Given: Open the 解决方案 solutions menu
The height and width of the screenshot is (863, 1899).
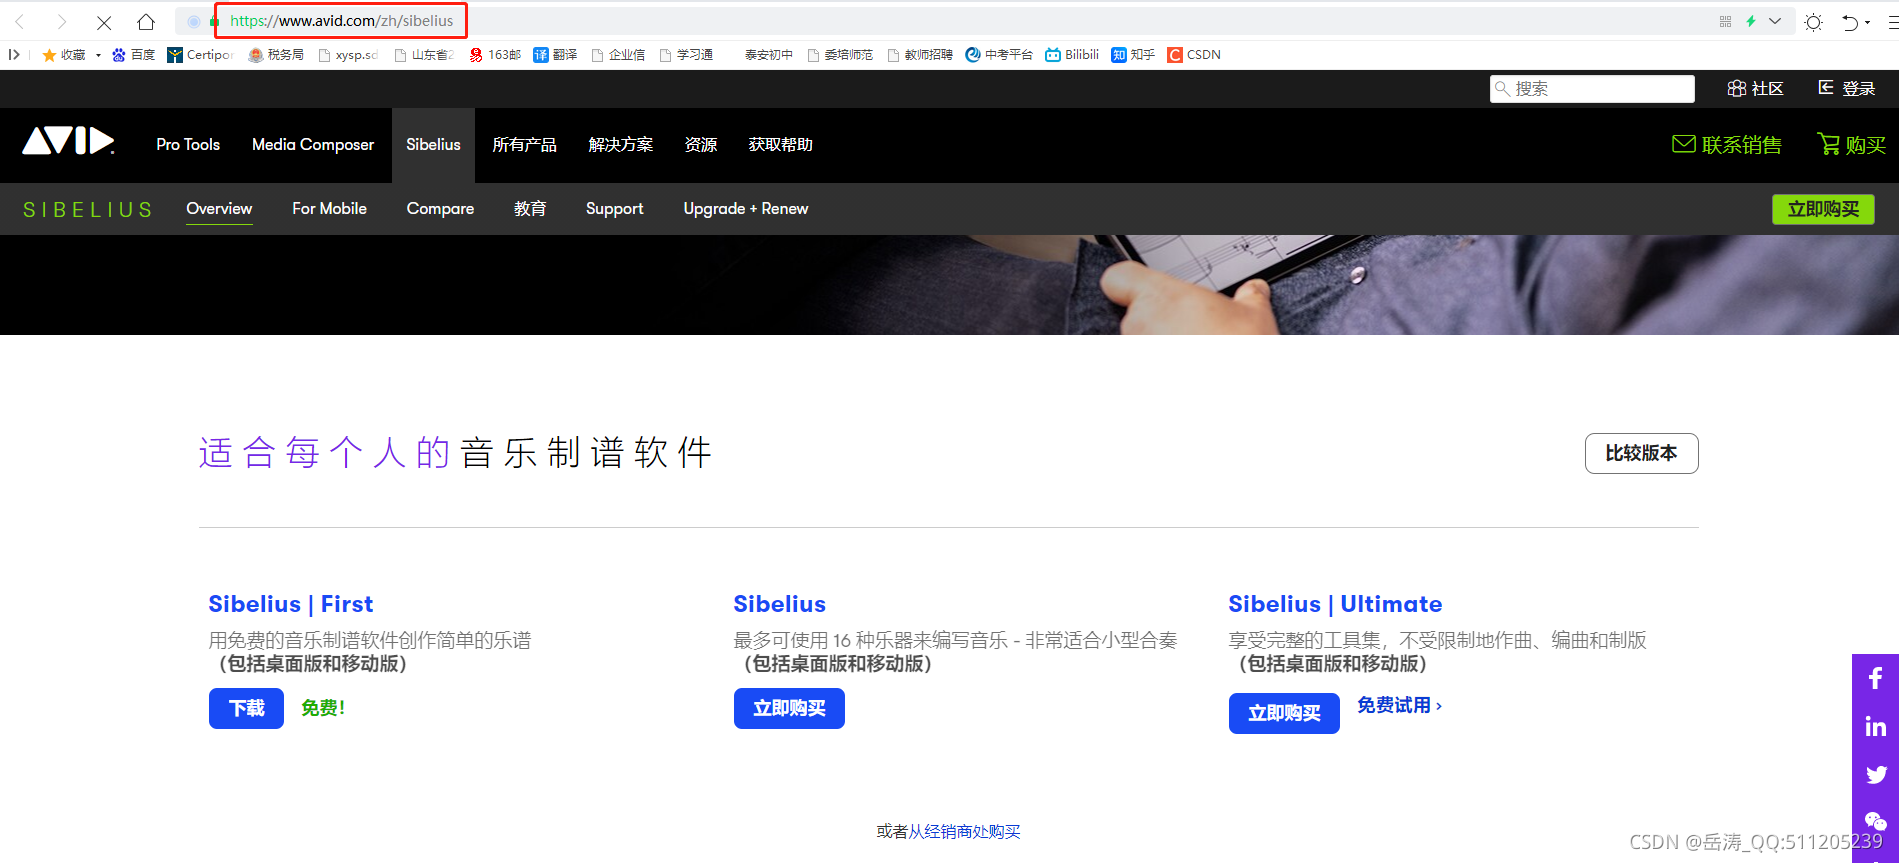Looking at the screenshot, I should pos(621,145).
